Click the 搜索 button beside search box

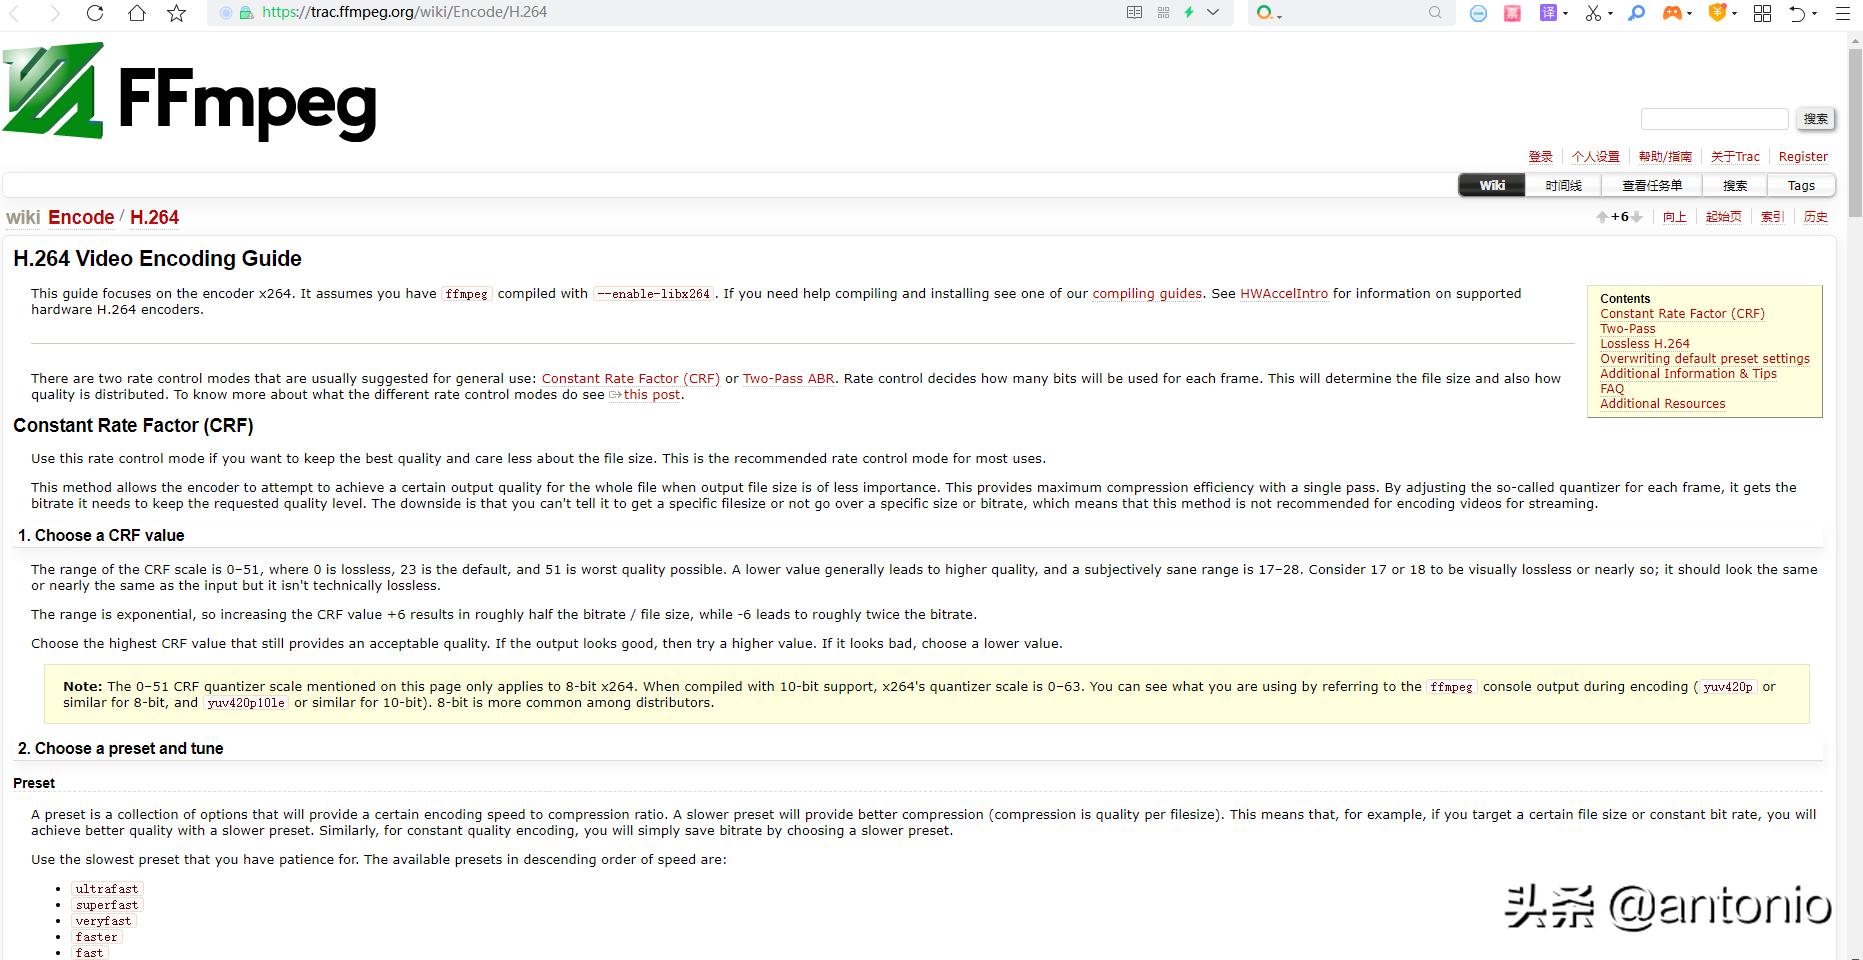coord(1815,119)
